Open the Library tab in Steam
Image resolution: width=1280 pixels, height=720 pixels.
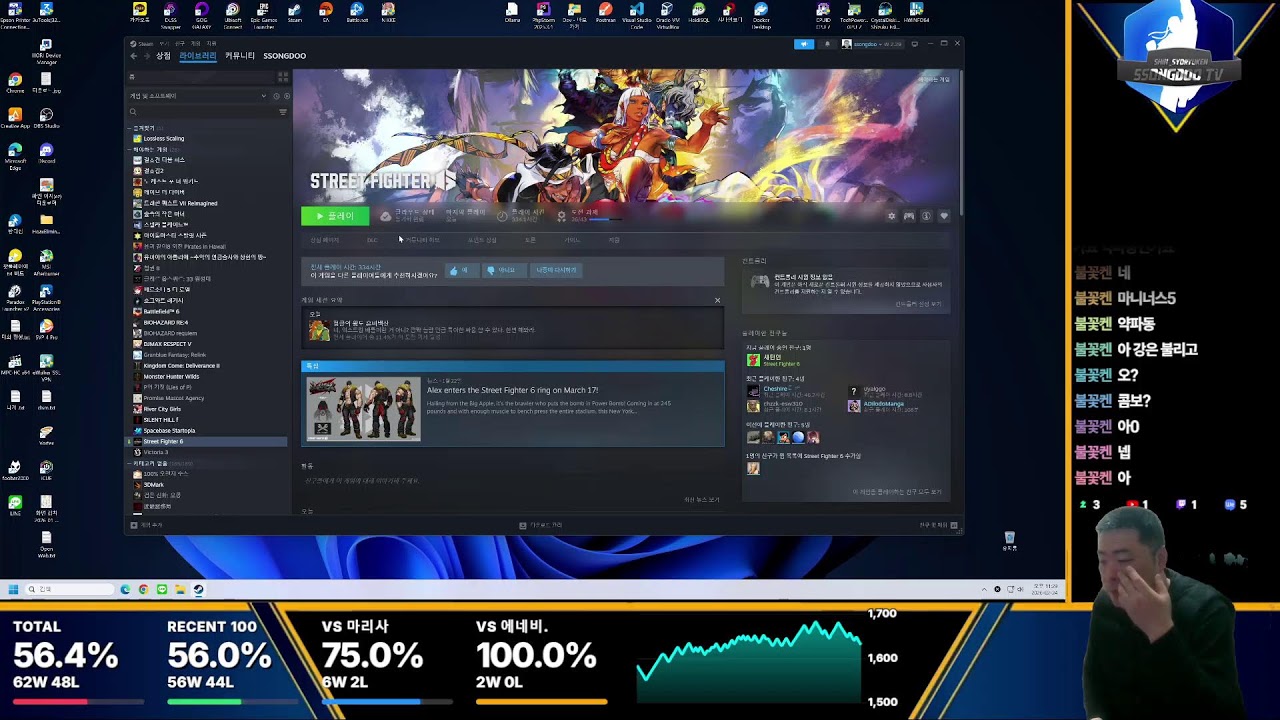[x=198, y=56]
